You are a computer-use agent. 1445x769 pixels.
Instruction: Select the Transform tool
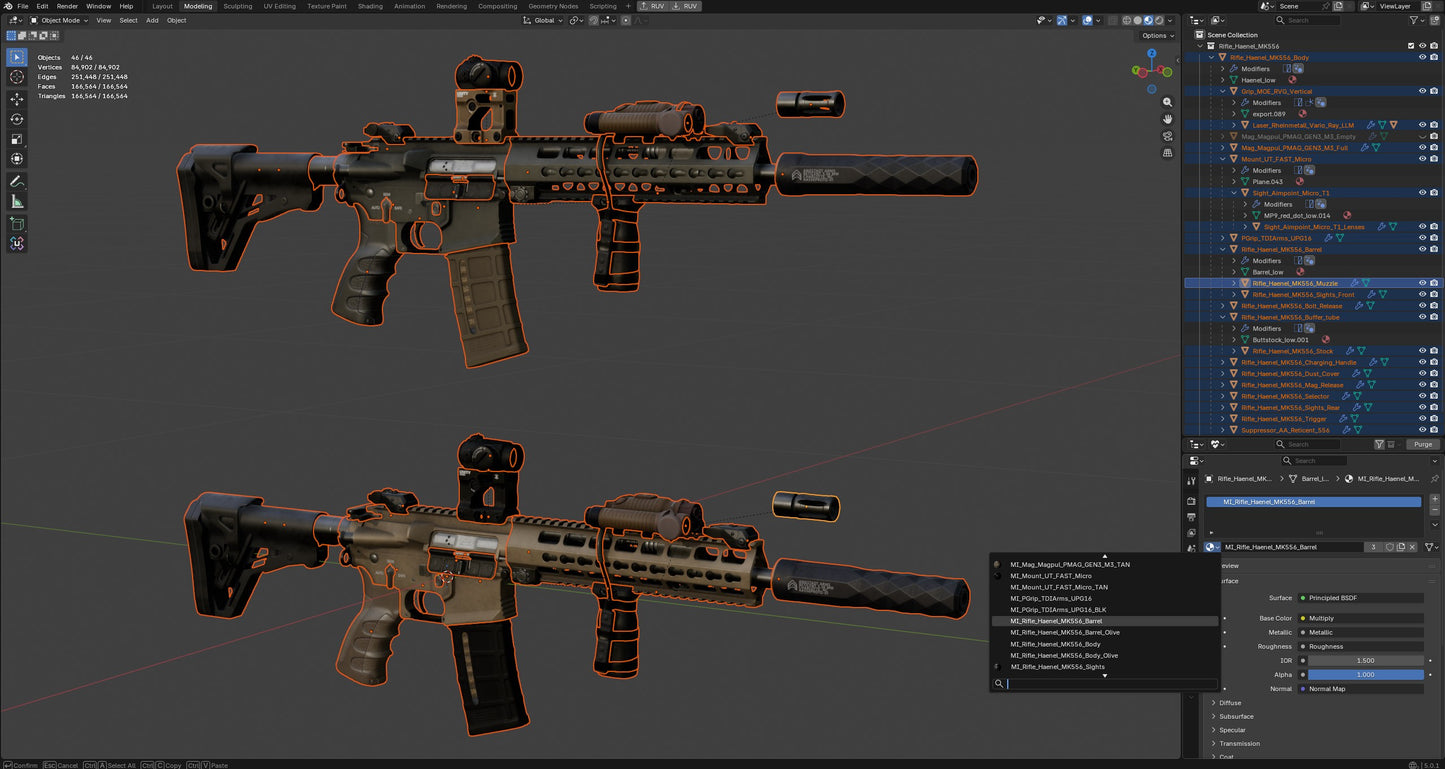(17, 159)
